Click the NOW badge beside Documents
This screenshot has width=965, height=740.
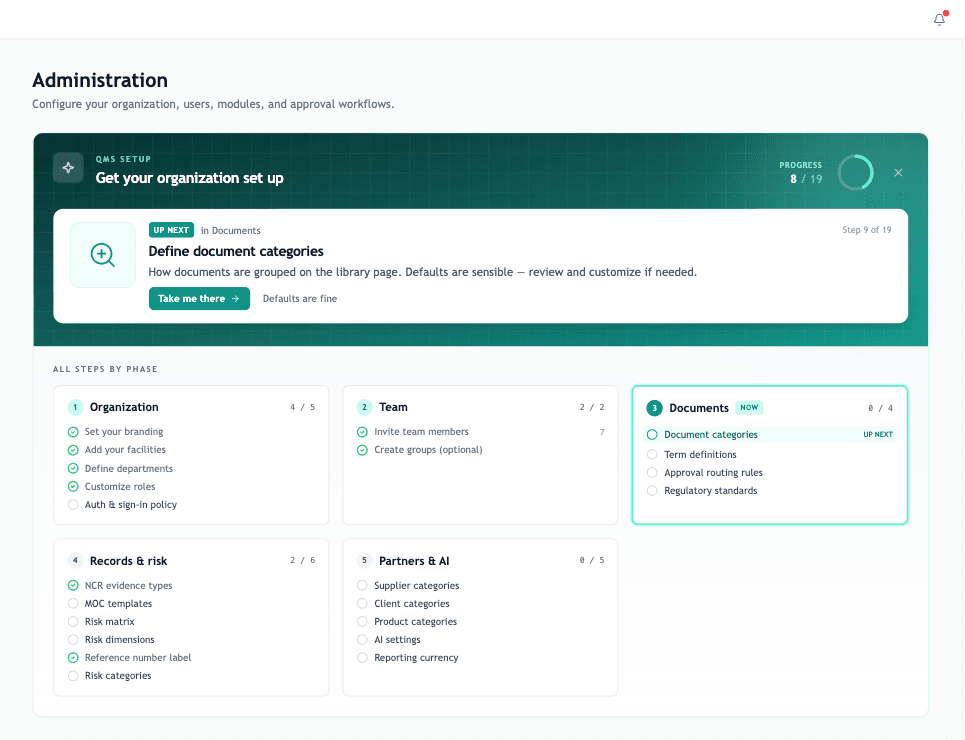(749, 408)
